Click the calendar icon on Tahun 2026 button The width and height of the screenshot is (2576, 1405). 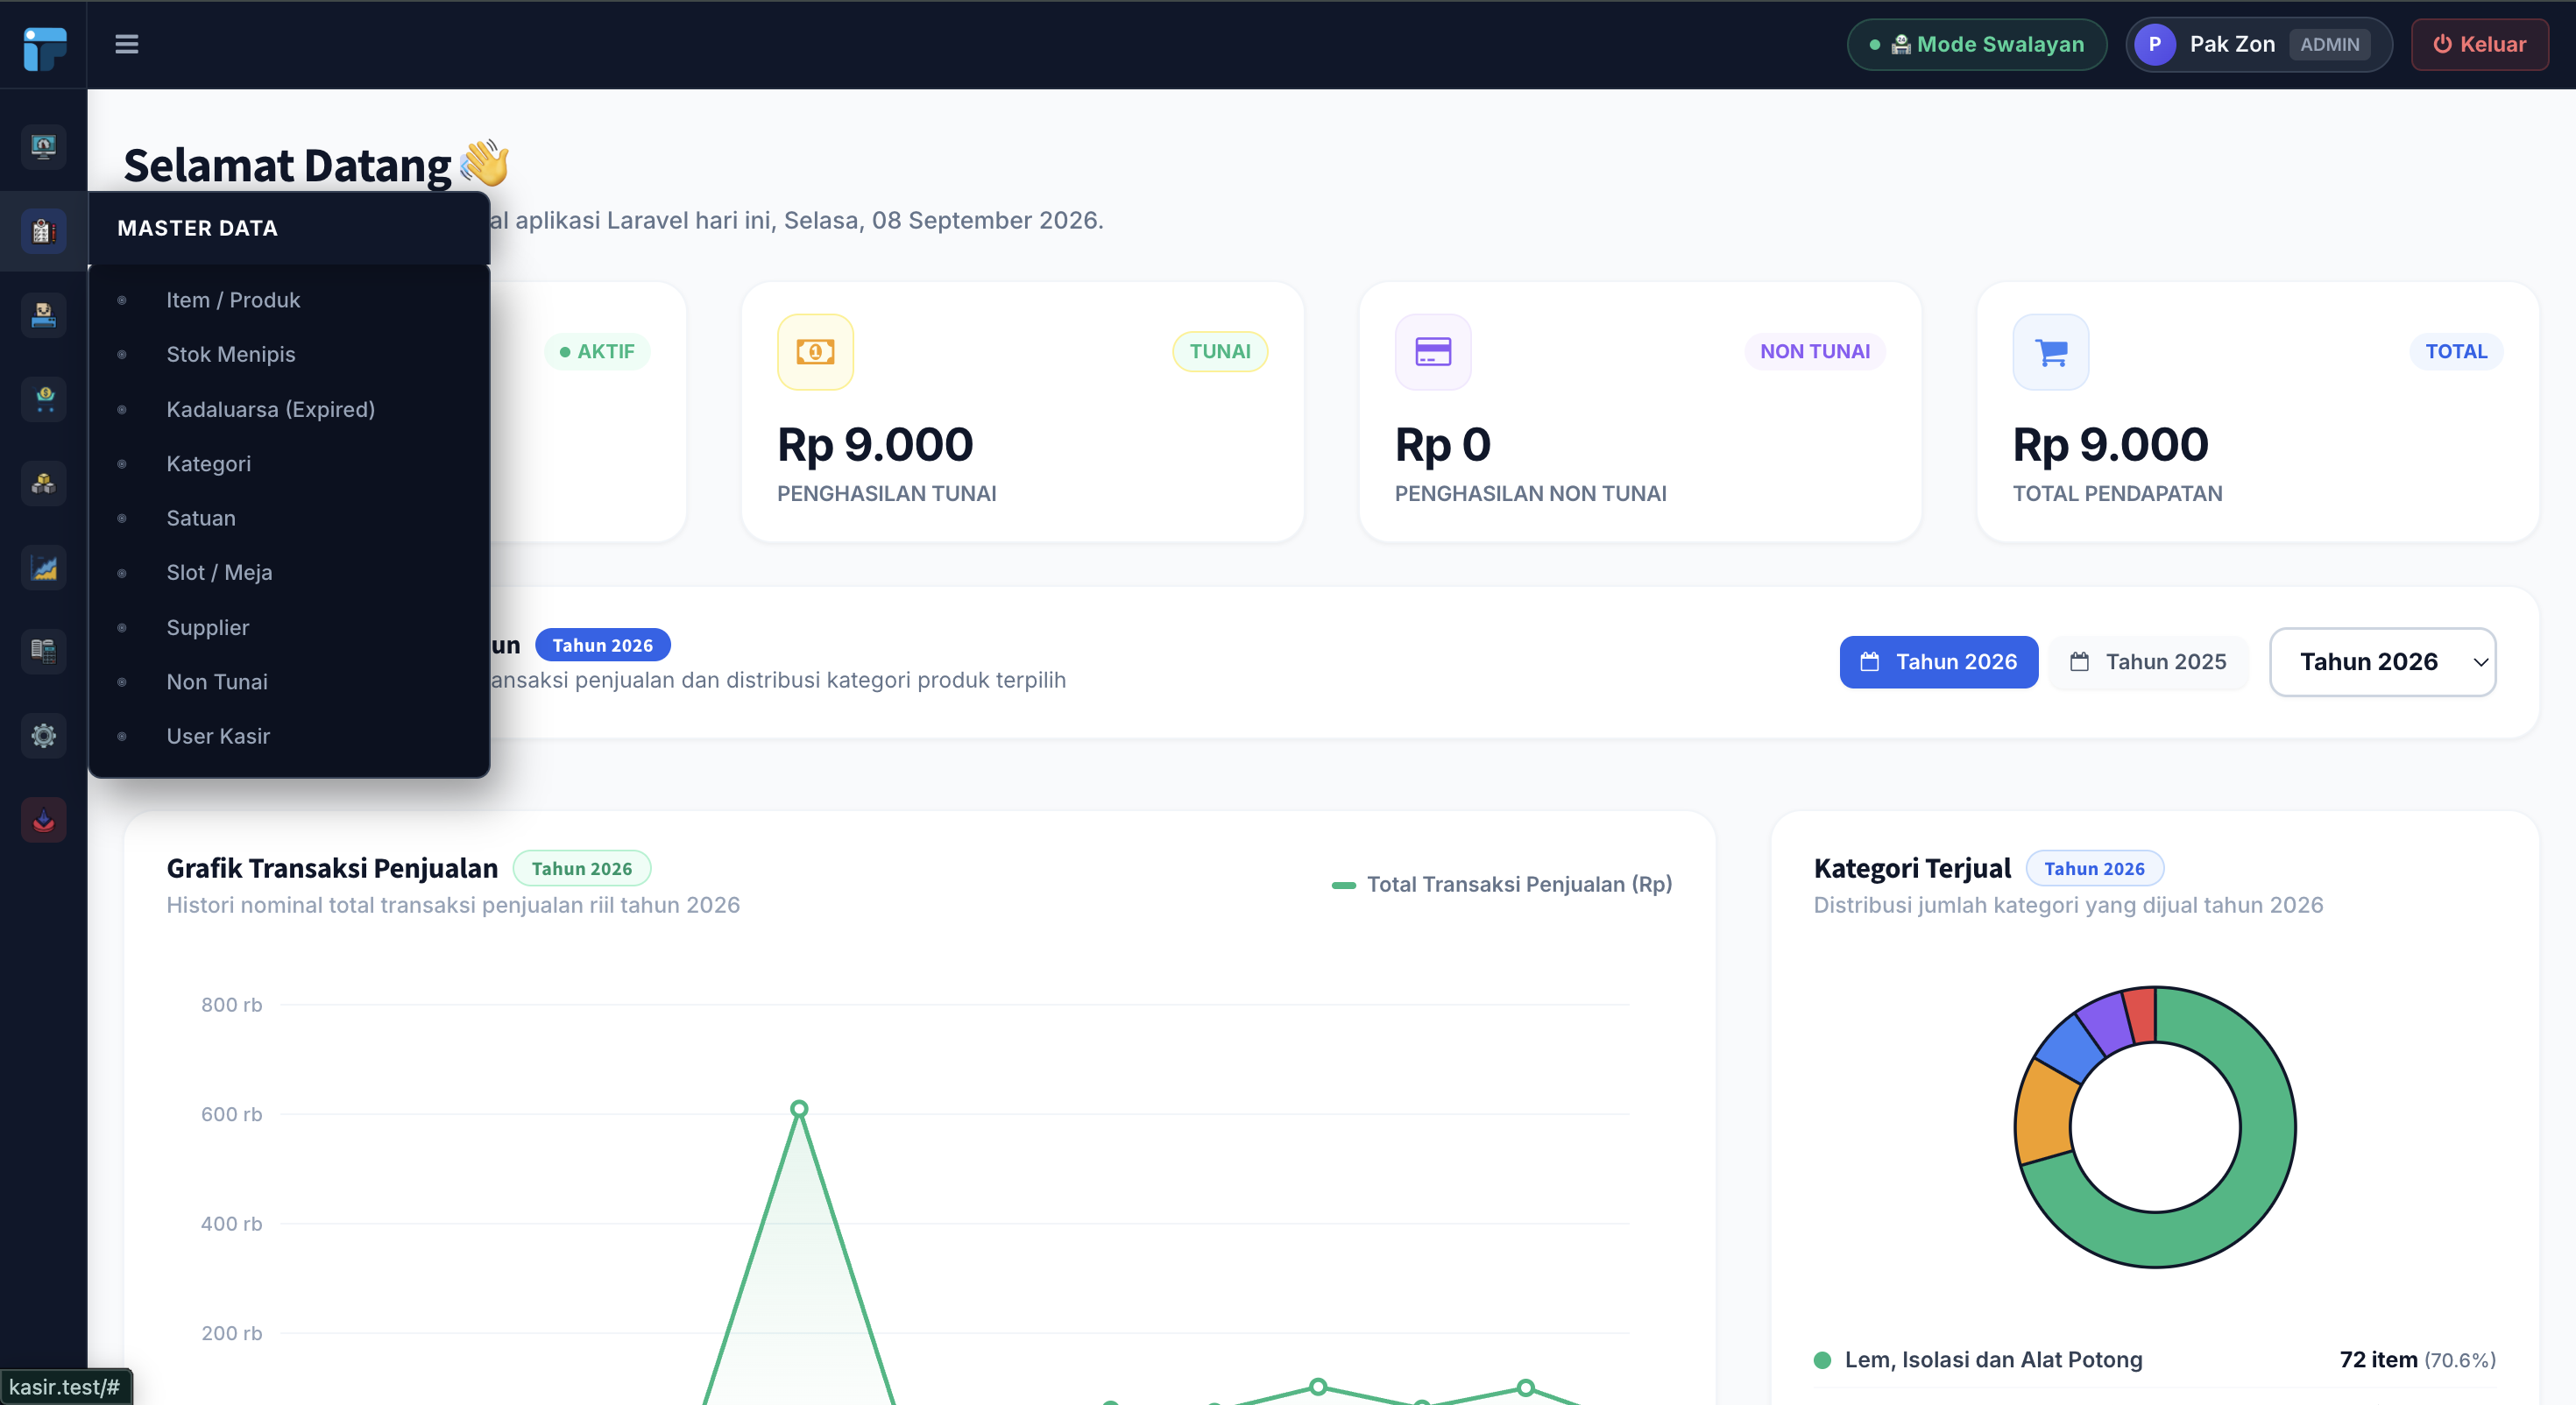click(1869, 661)
